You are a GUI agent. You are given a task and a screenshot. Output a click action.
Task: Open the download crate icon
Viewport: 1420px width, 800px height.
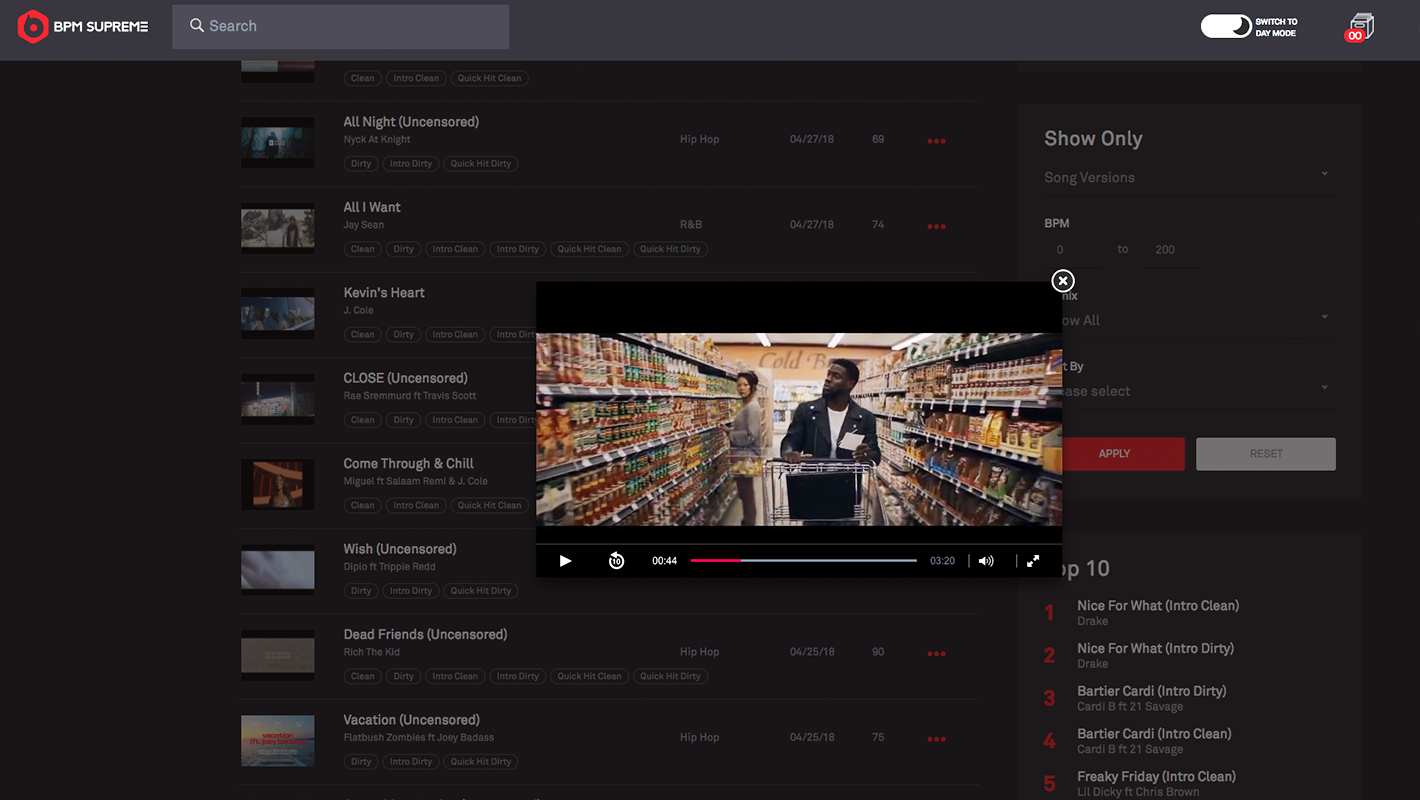1360,27
